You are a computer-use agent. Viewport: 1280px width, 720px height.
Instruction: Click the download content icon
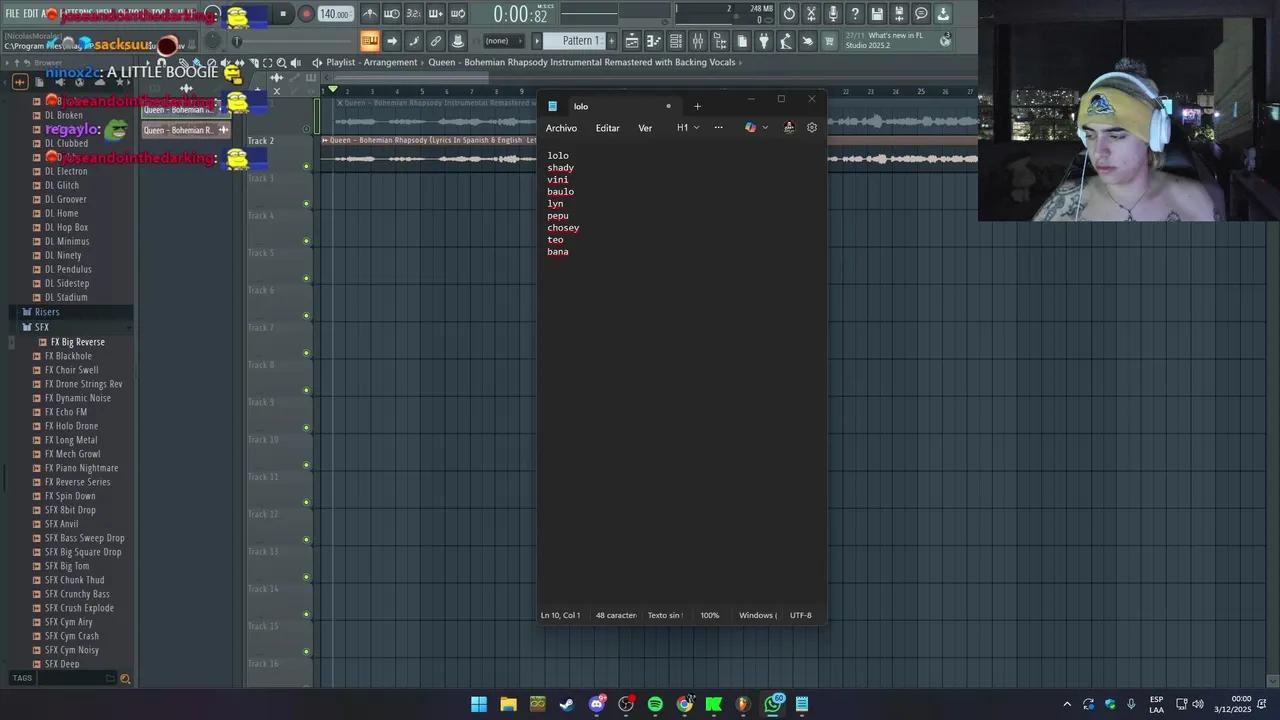coord(943,14)
